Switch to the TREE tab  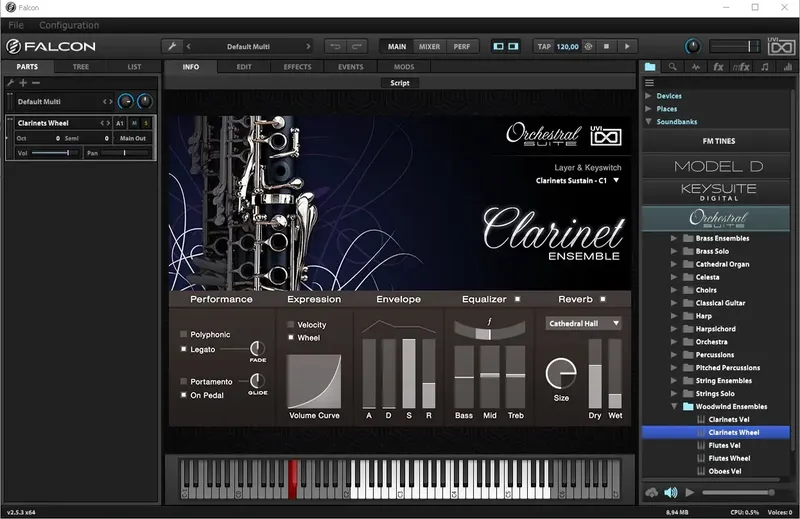tap(81, 67)
